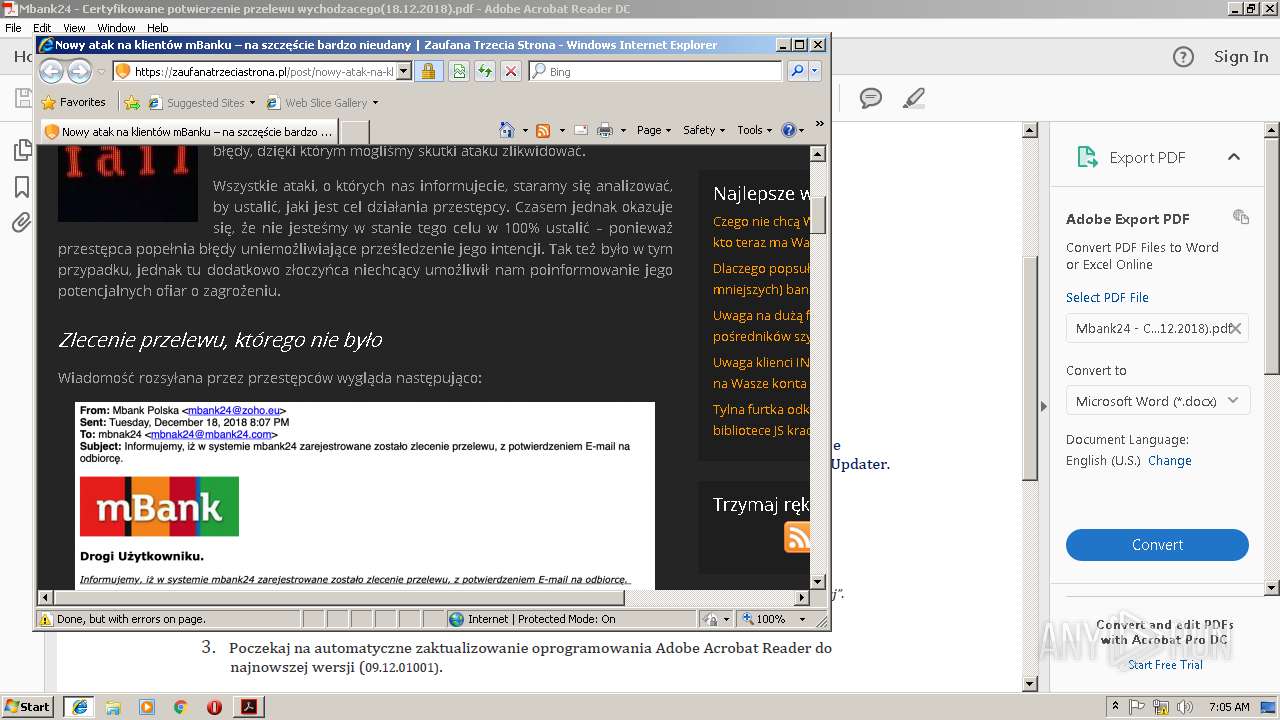Open IE Help question mark icon

pyautogui.click(x=788, y=130)
